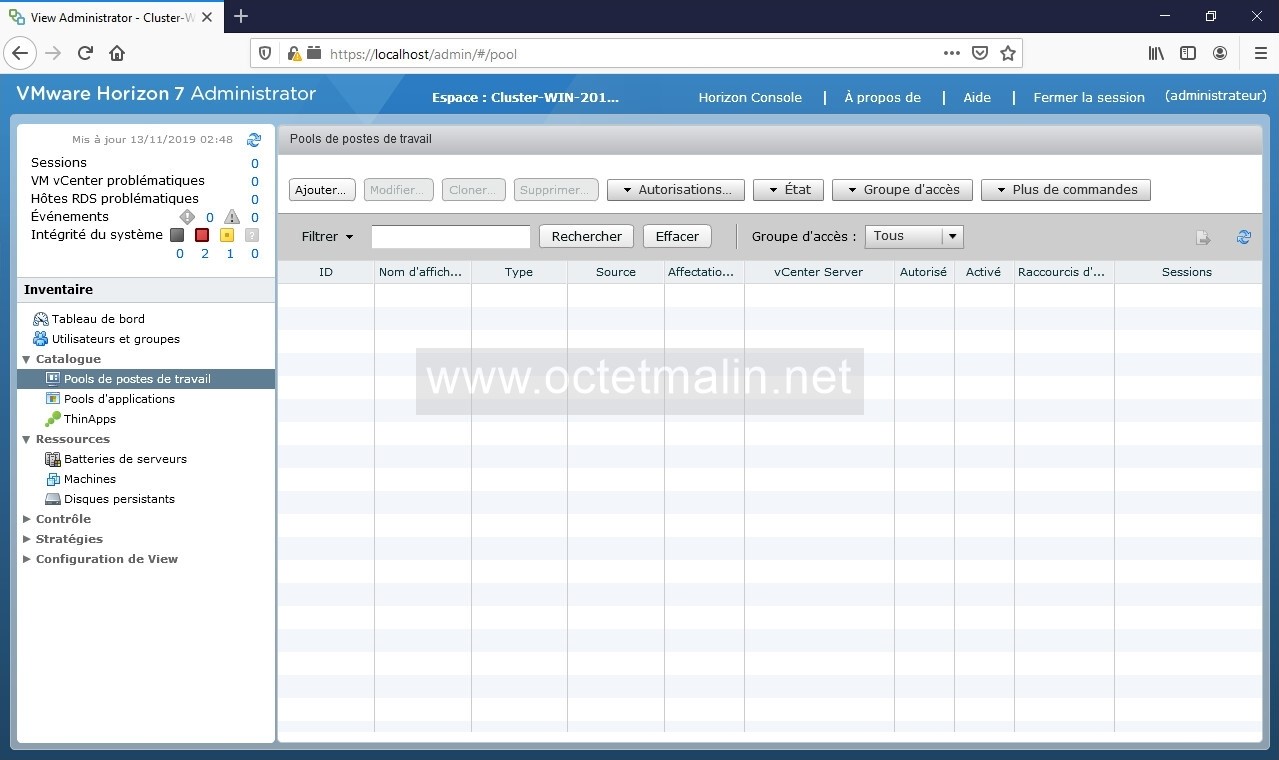Click Fermer la session
1279x760 pixels.
click(1089, 97)
